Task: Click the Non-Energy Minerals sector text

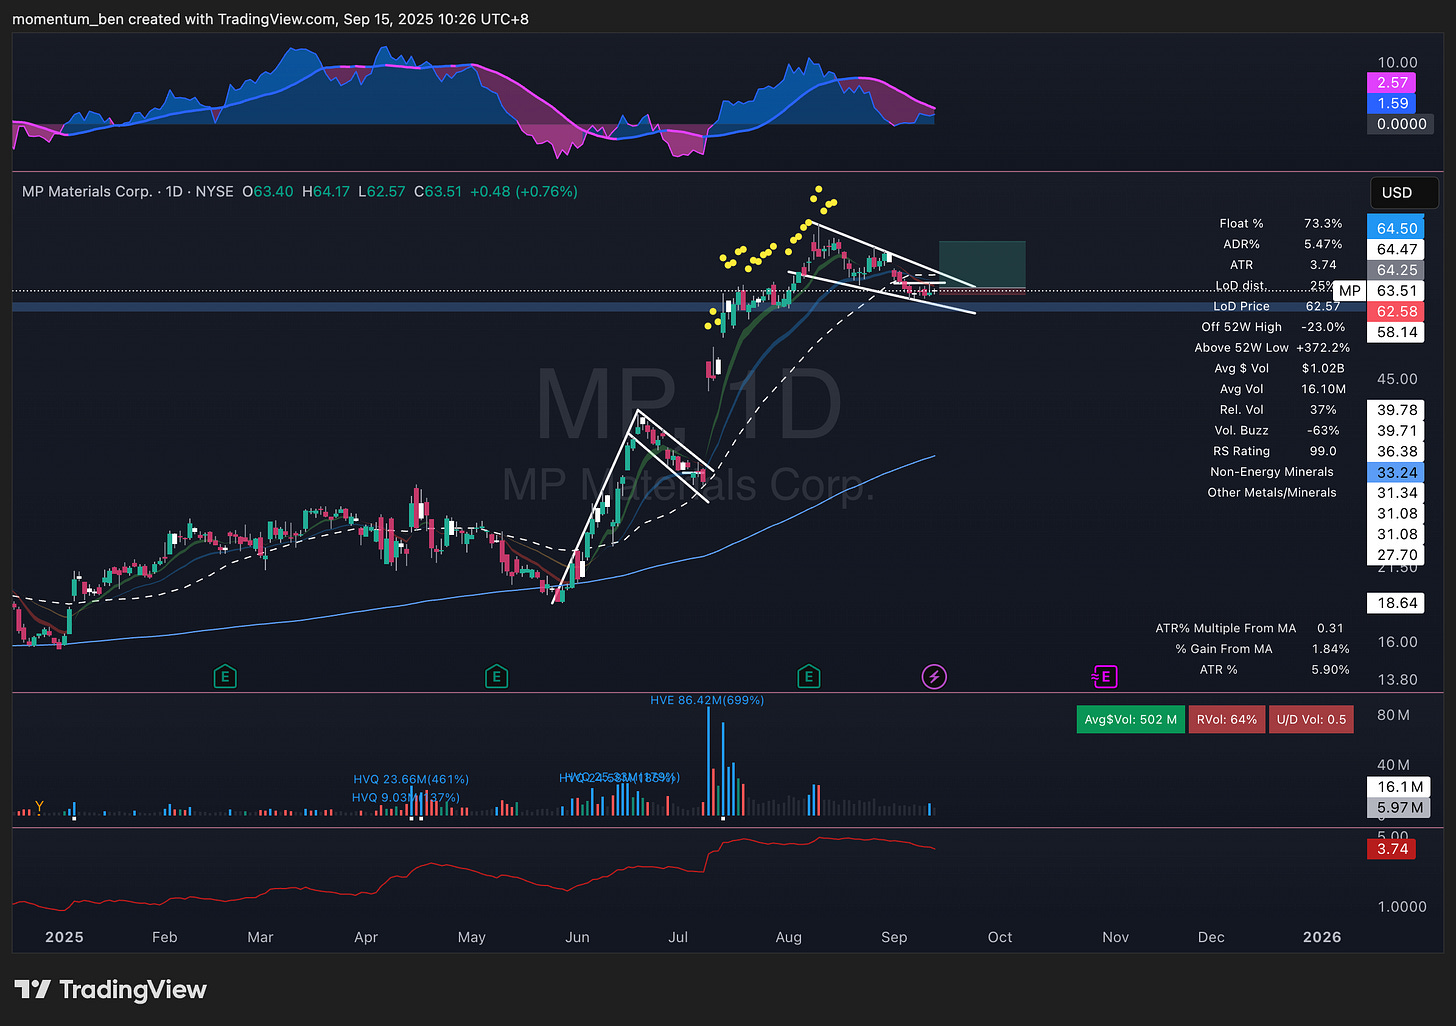Action: click(1272, 472)
